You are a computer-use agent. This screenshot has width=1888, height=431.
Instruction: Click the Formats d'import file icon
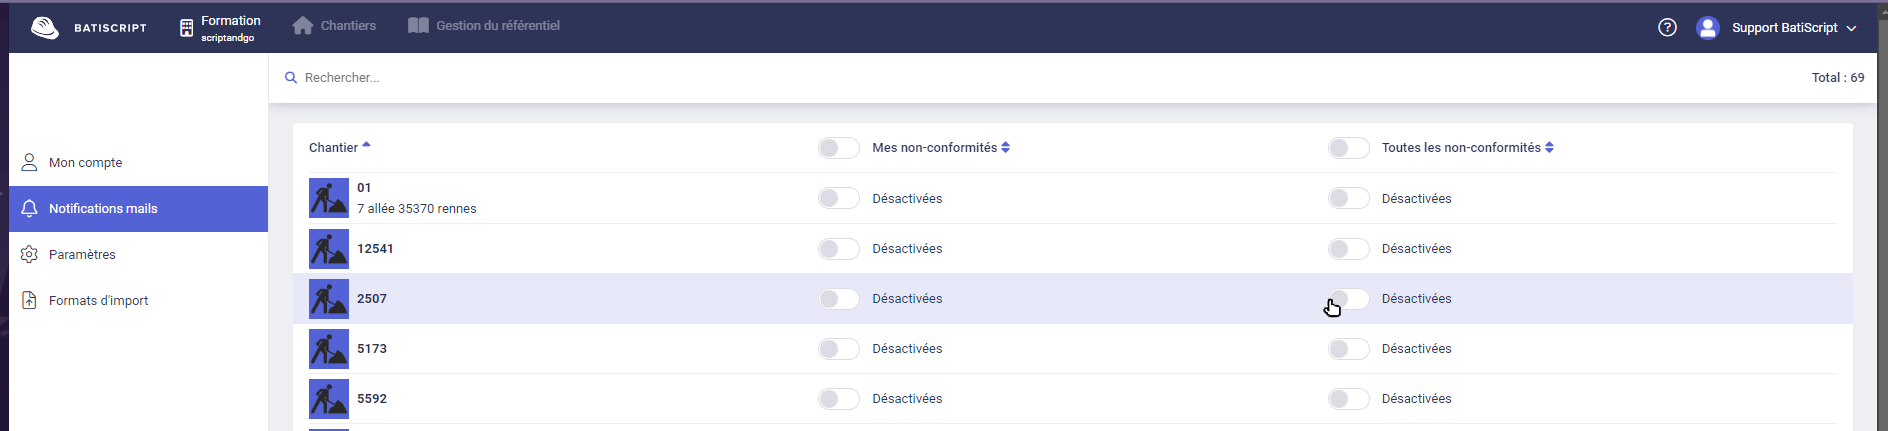(29, 300)
